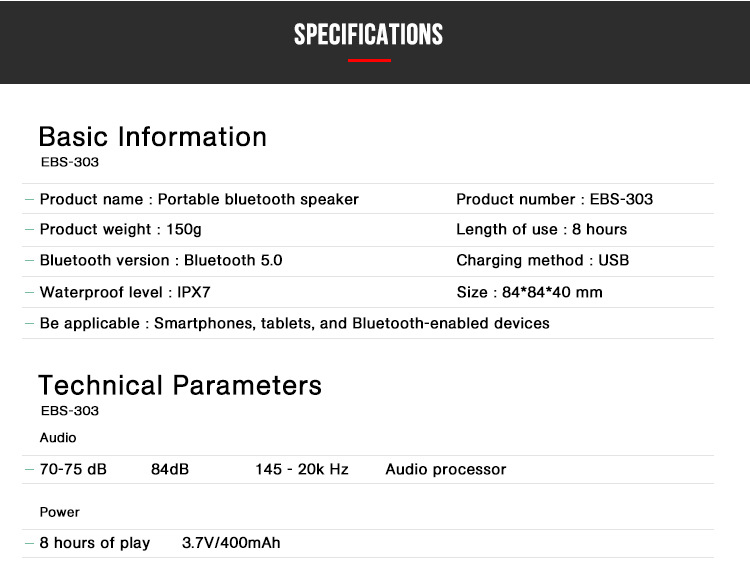This screenshot has height=585, width=750.
Task: Select the 8 hours of play entry
Action: click(95, 543)
